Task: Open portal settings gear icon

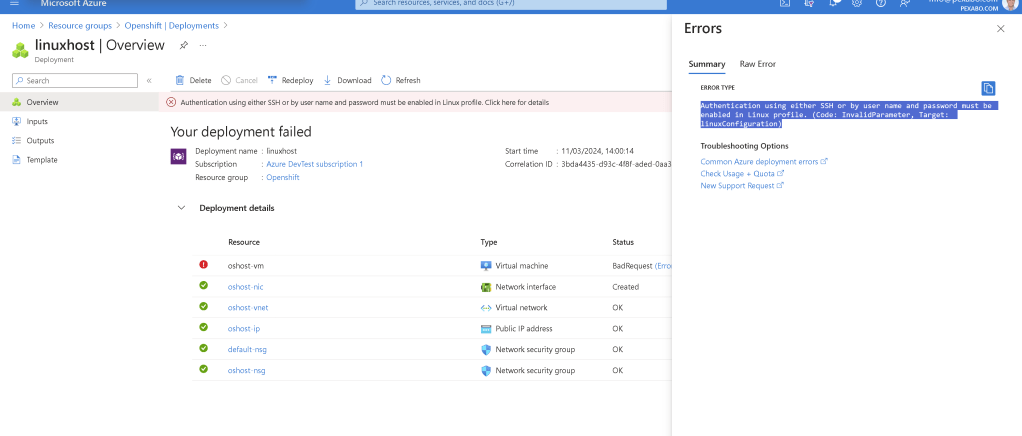Action: pos(857,3)
